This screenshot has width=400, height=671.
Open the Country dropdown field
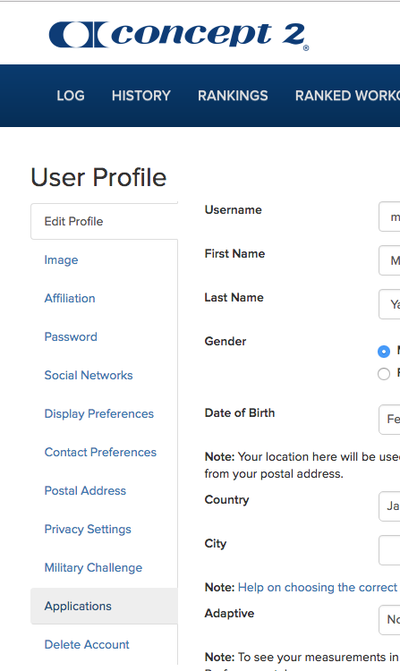[x=389, y=506]
